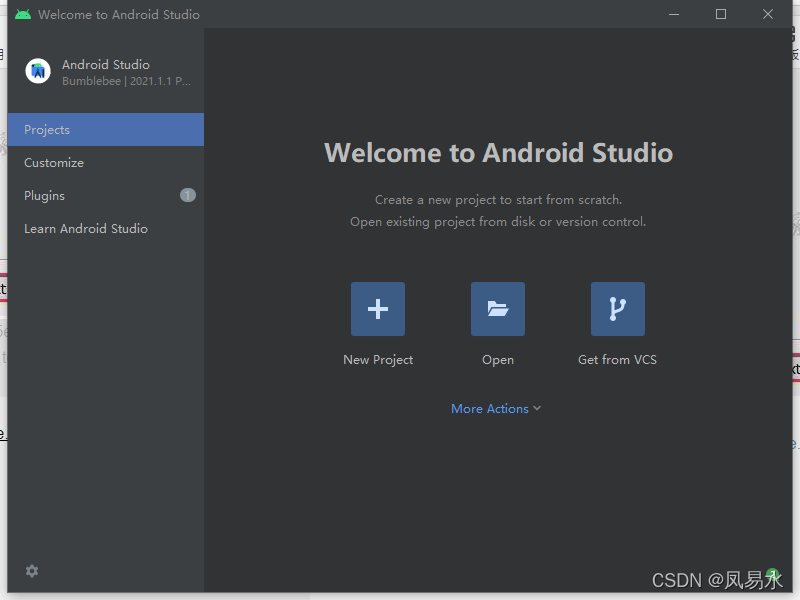
Task: Click the New Project plus icon
Action: click(x=378, y=309)
